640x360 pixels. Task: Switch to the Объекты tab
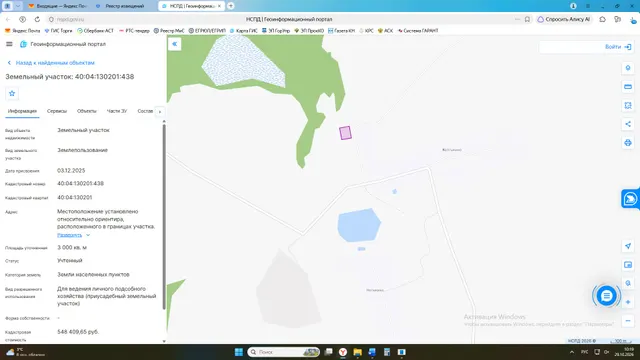[x=87, y=111]
